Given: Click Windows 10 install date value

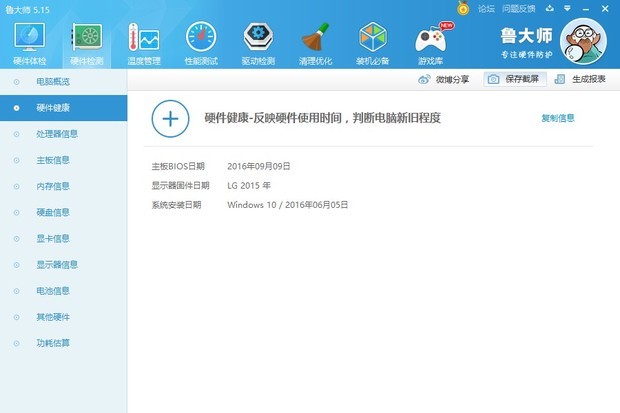Looking at the screenshot, I should tap(287, 205).
